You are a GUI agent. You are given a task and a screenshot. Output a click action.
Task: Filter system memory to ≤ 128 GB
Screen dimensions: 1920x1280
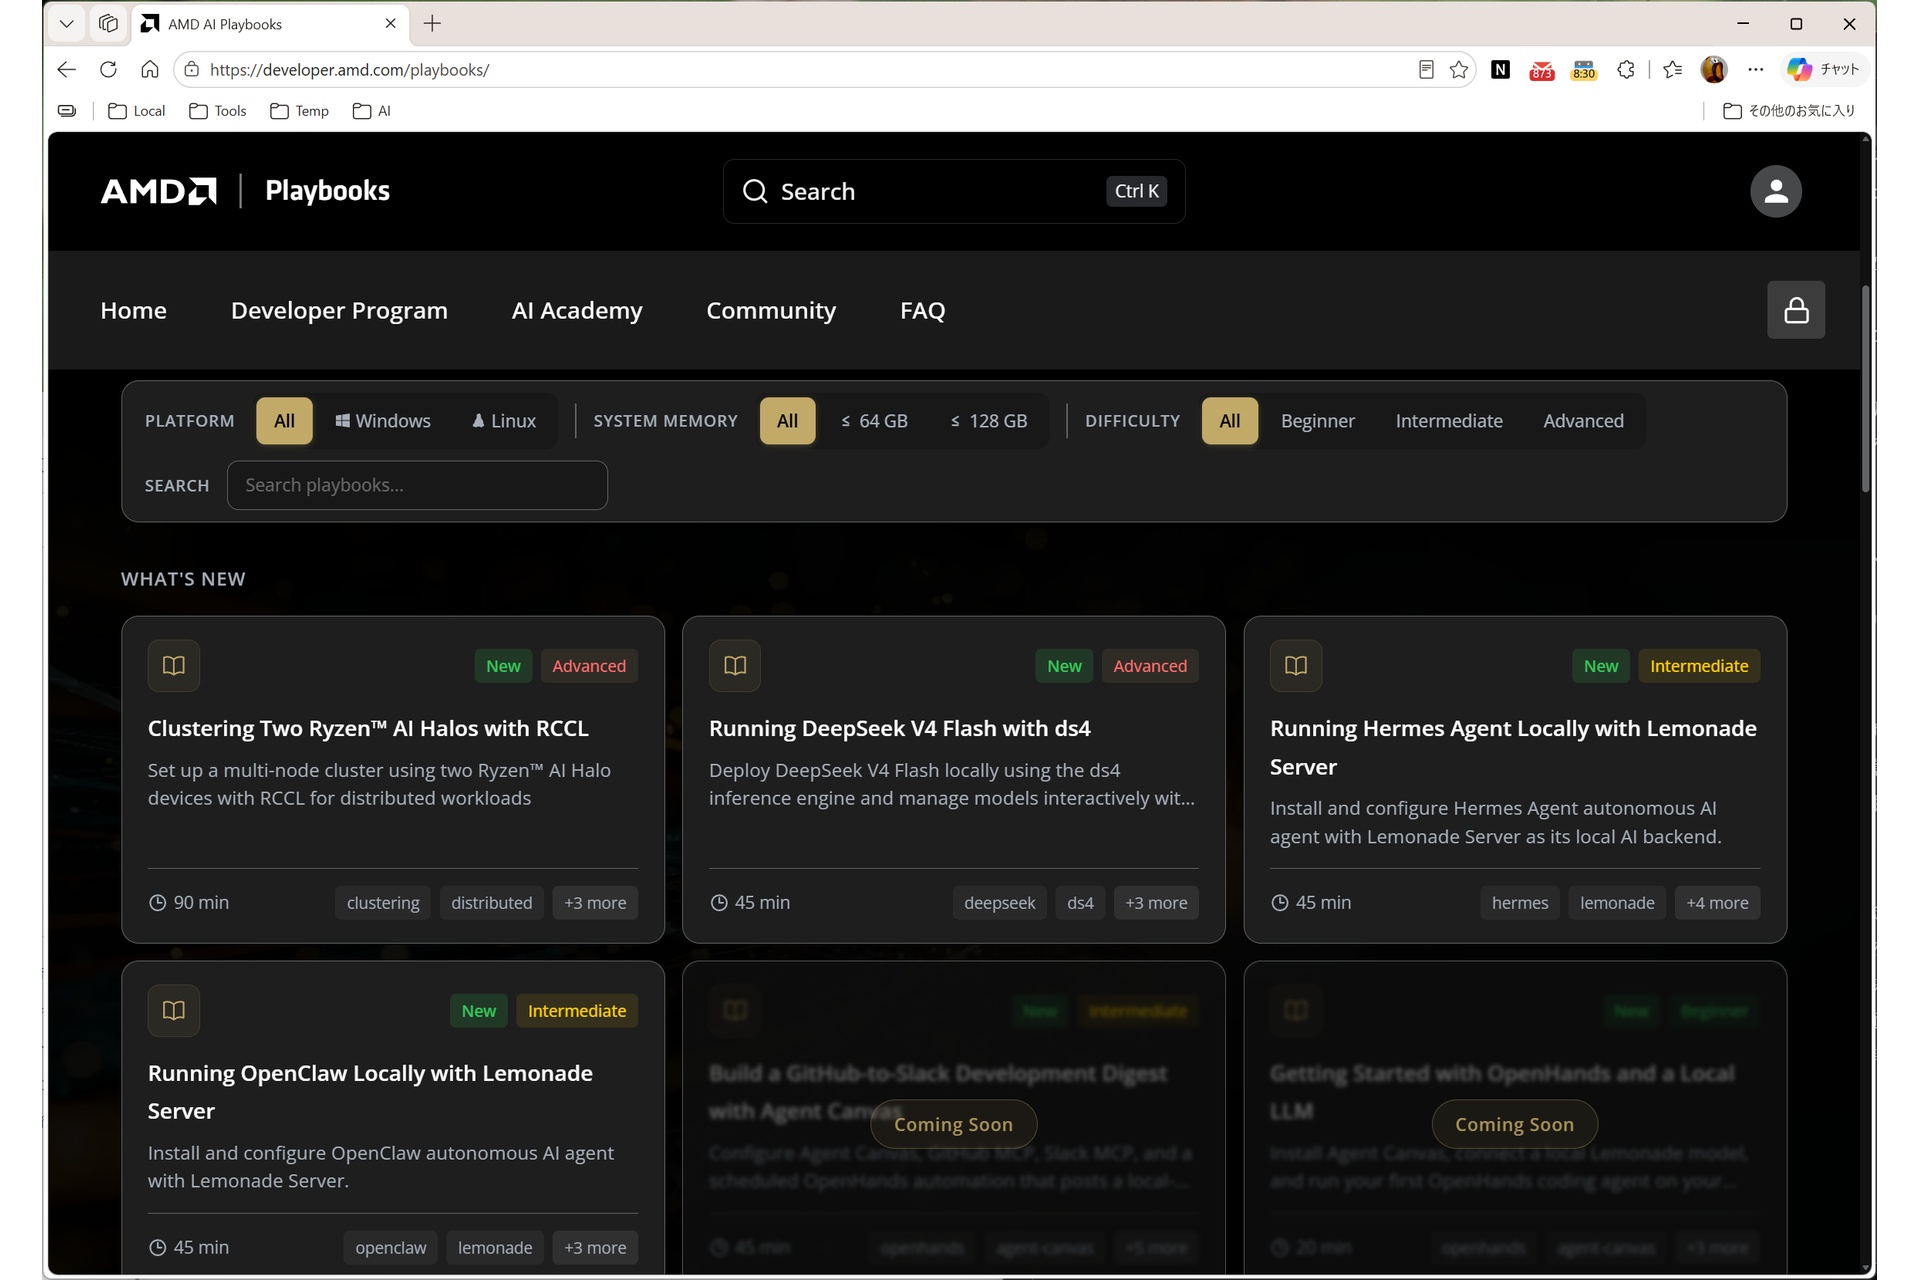(989, 421)
